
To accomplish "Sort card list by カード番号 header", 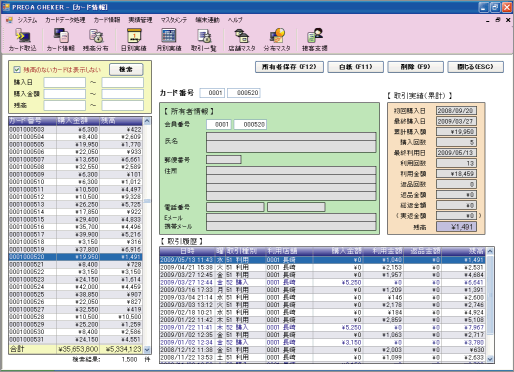I will pyautogui.click(x=32, y=121).
